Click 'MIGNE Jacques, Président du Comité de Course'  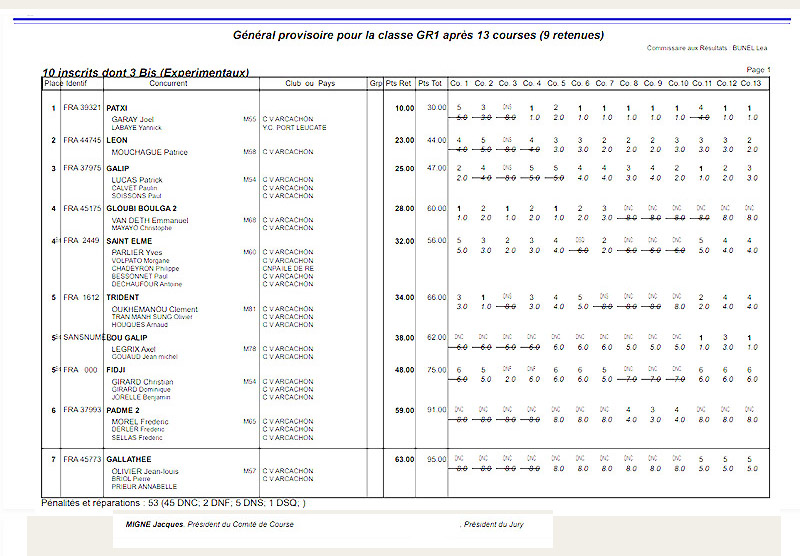coord(209,524)
